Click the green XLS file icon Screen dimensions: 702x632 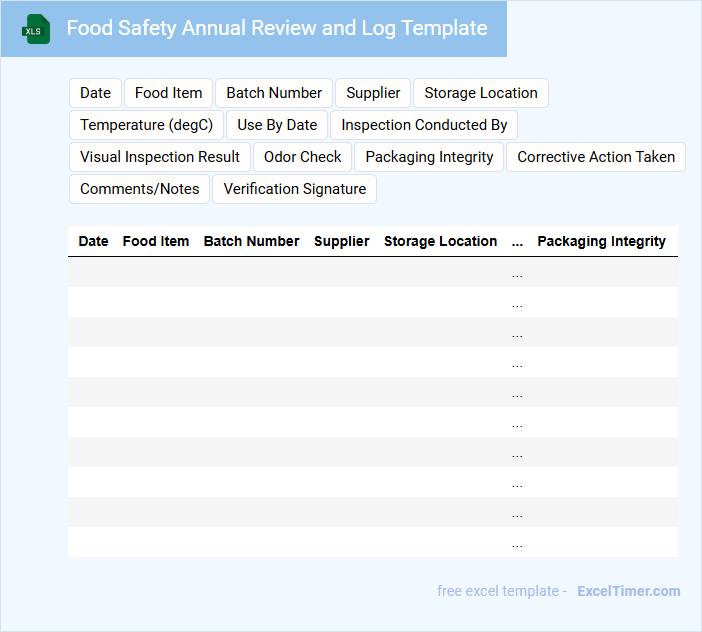click(36, 29)
